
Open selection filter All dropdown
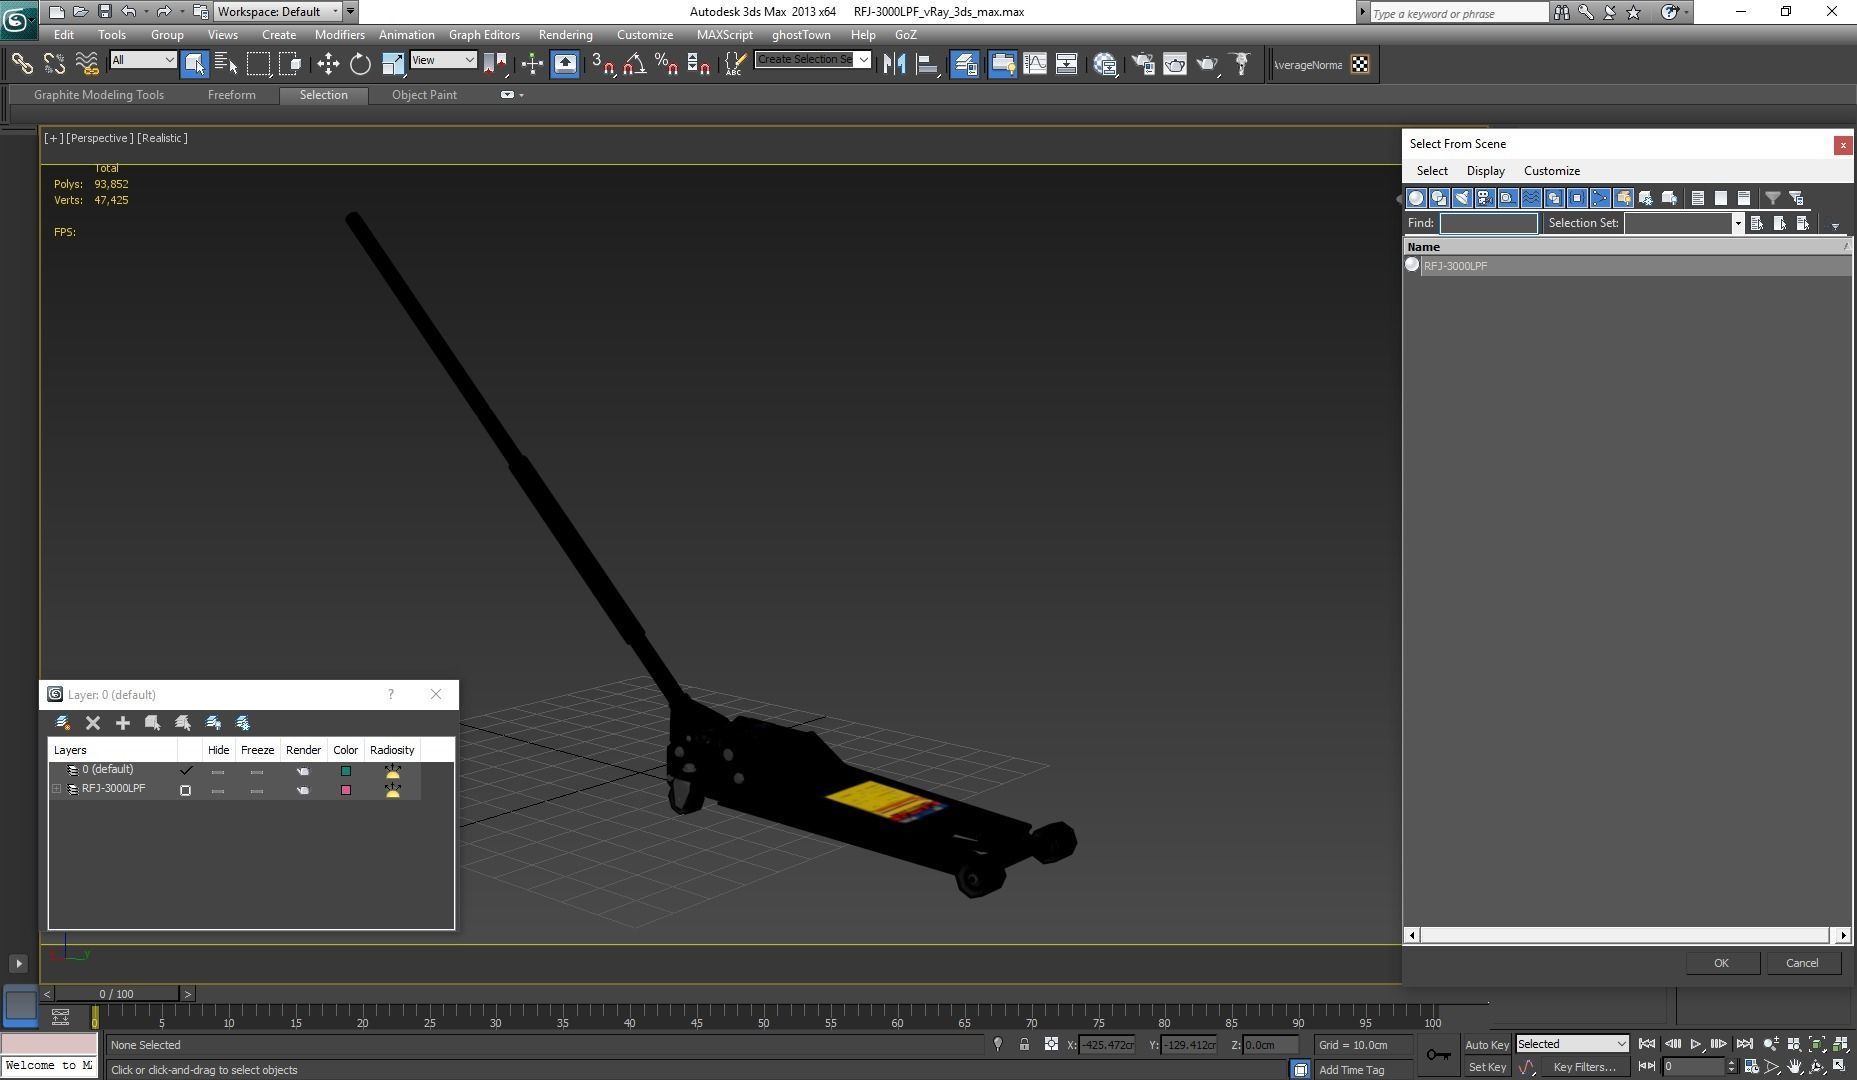point(143,60)
